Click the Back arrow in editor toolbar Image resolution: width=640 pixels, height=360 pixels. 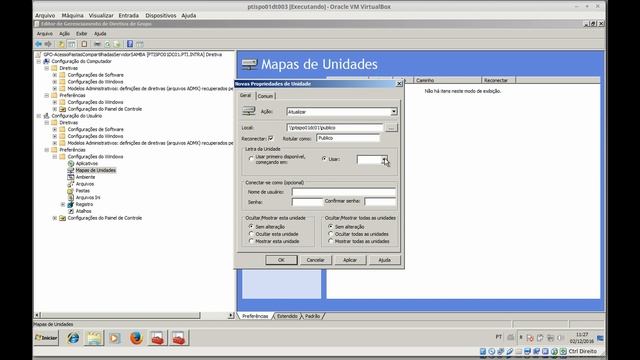click(38, 44)
